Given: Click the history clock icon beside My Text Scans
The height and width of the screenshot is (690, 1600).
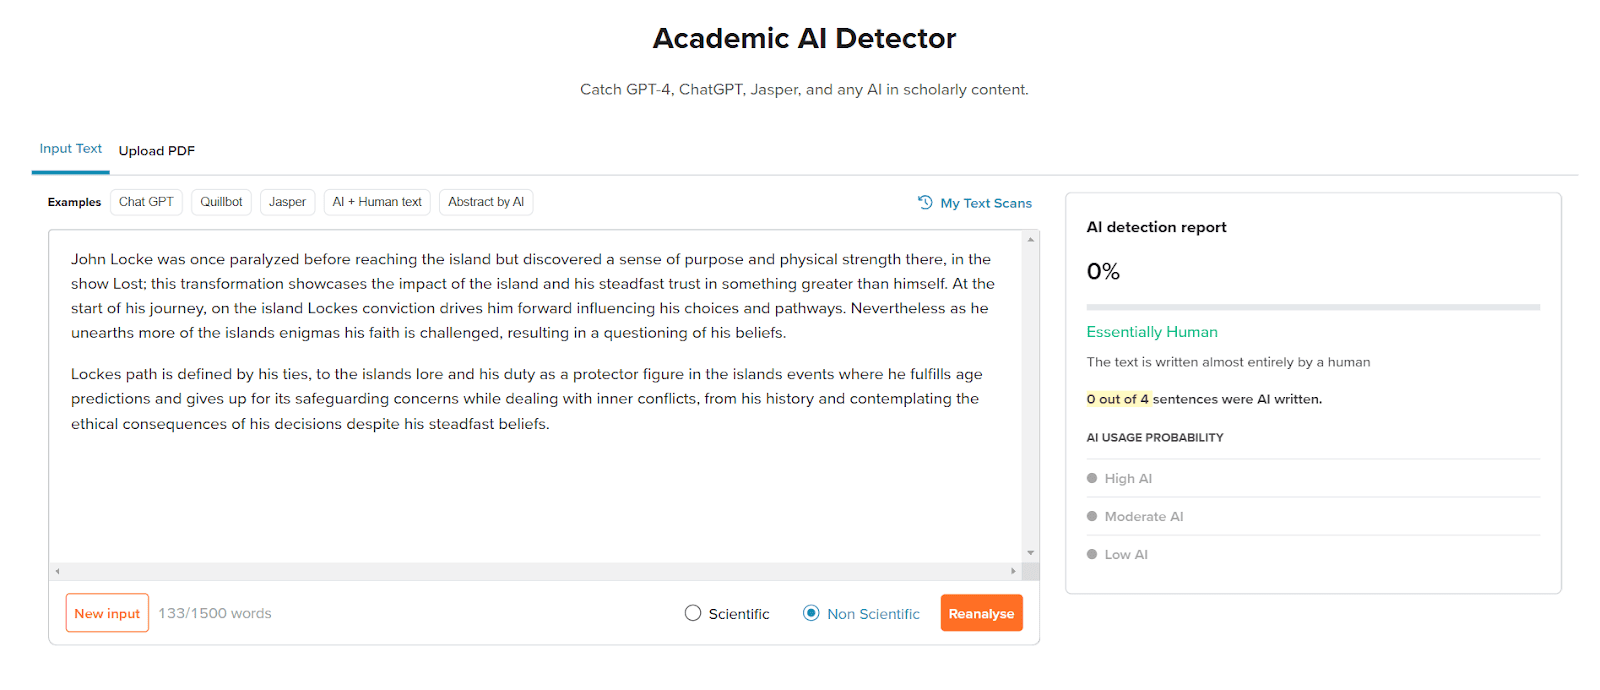Looking at the screenshot, I should 925,202.
